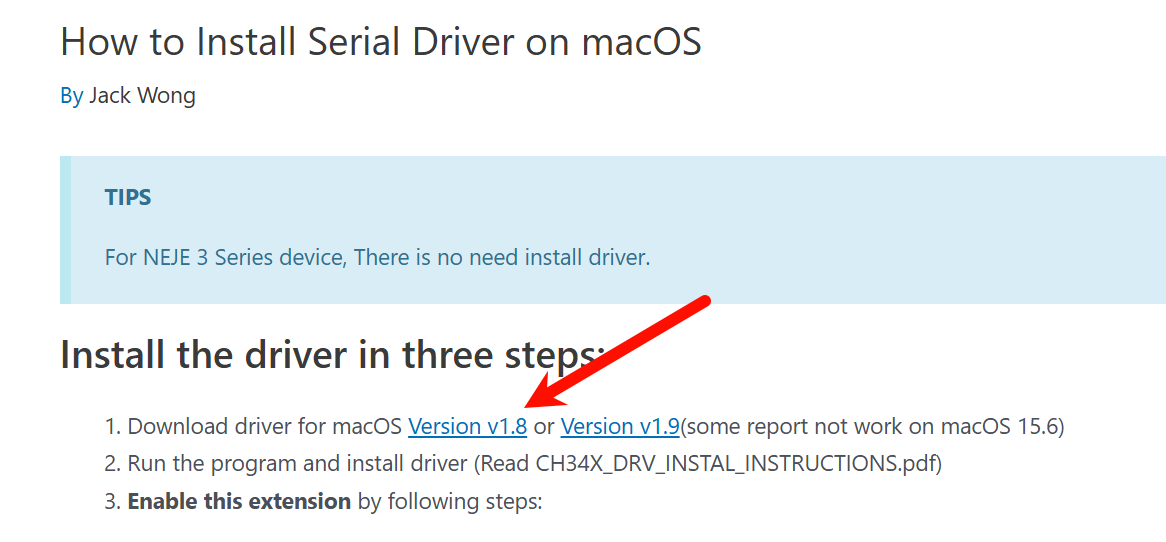The width and height of the screenshot is (1166, 542).
Task: Click the word "macOS" in the page title
Action: (641, 42)
